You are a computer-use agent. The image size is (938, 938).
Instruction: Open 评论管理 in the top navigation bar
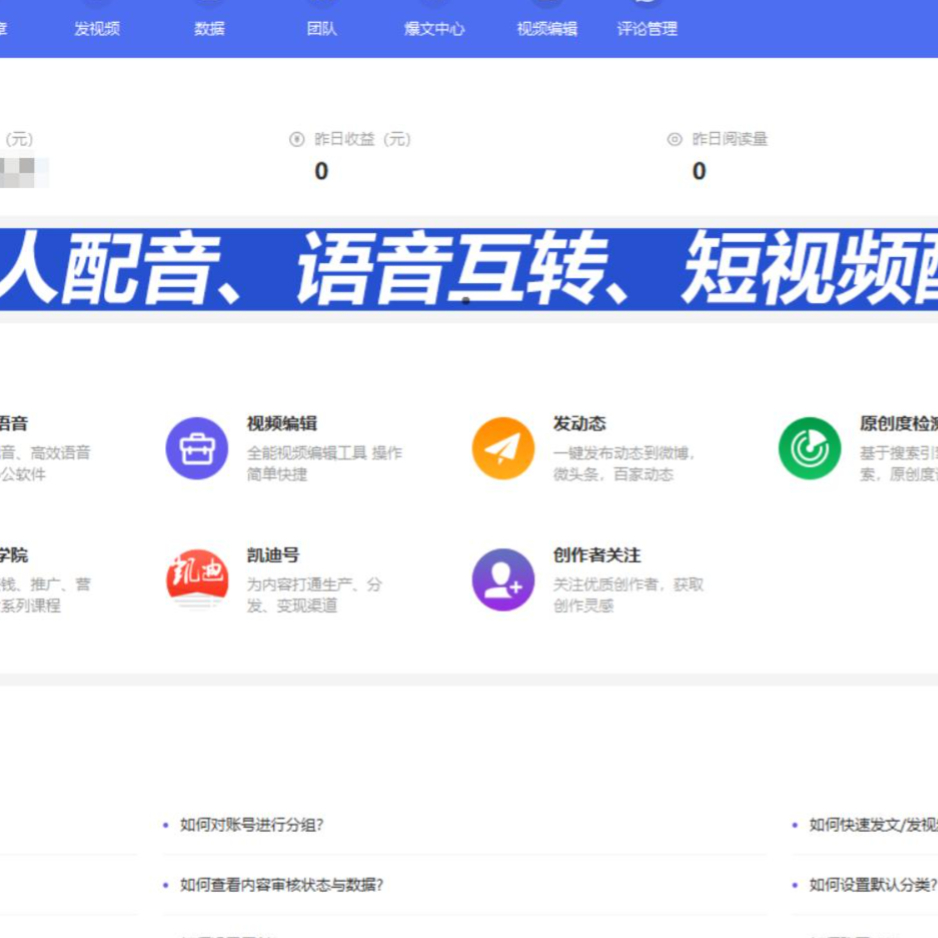[647, 28]
